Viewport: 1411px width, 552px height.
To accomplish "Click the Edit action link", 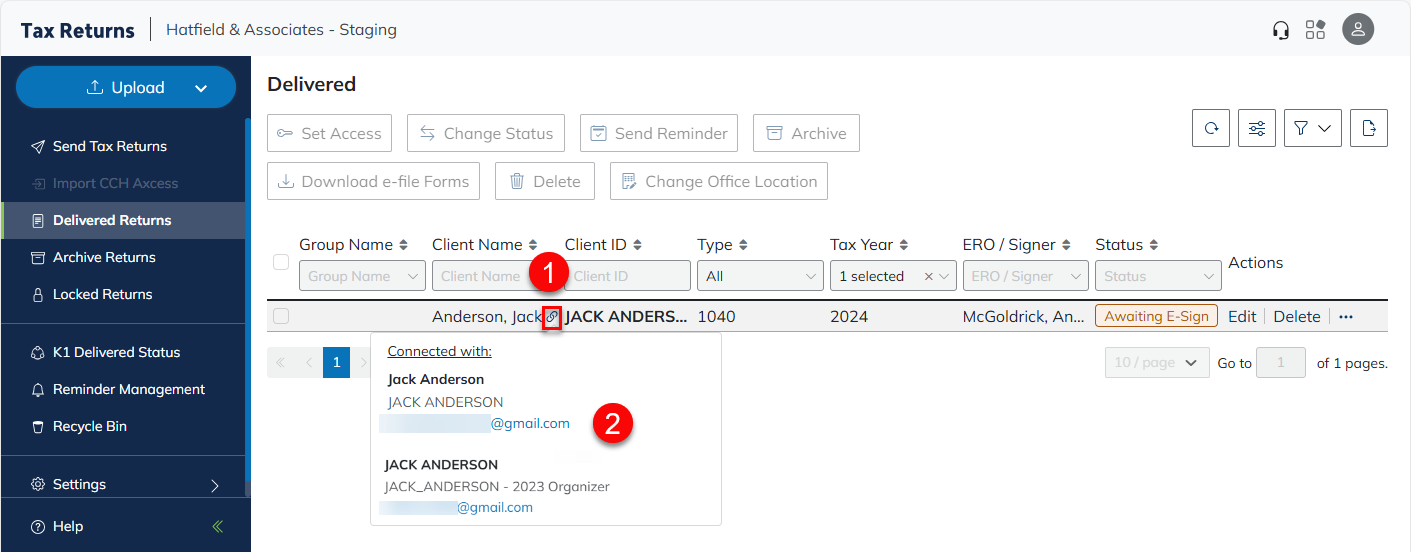I will coord(1242,317).
